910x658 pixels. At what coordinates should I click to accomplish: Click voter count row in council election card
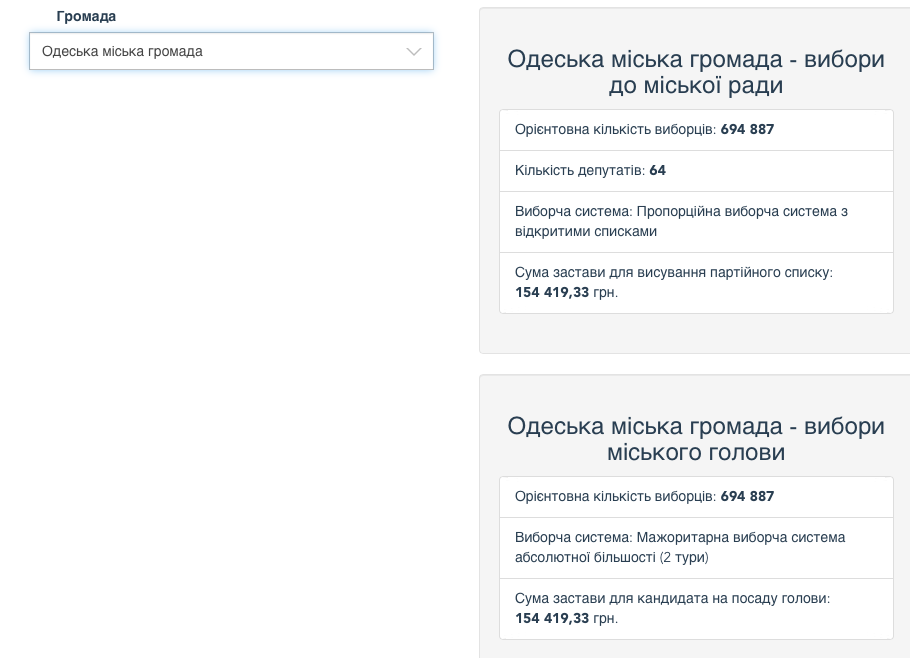[695, 130]
